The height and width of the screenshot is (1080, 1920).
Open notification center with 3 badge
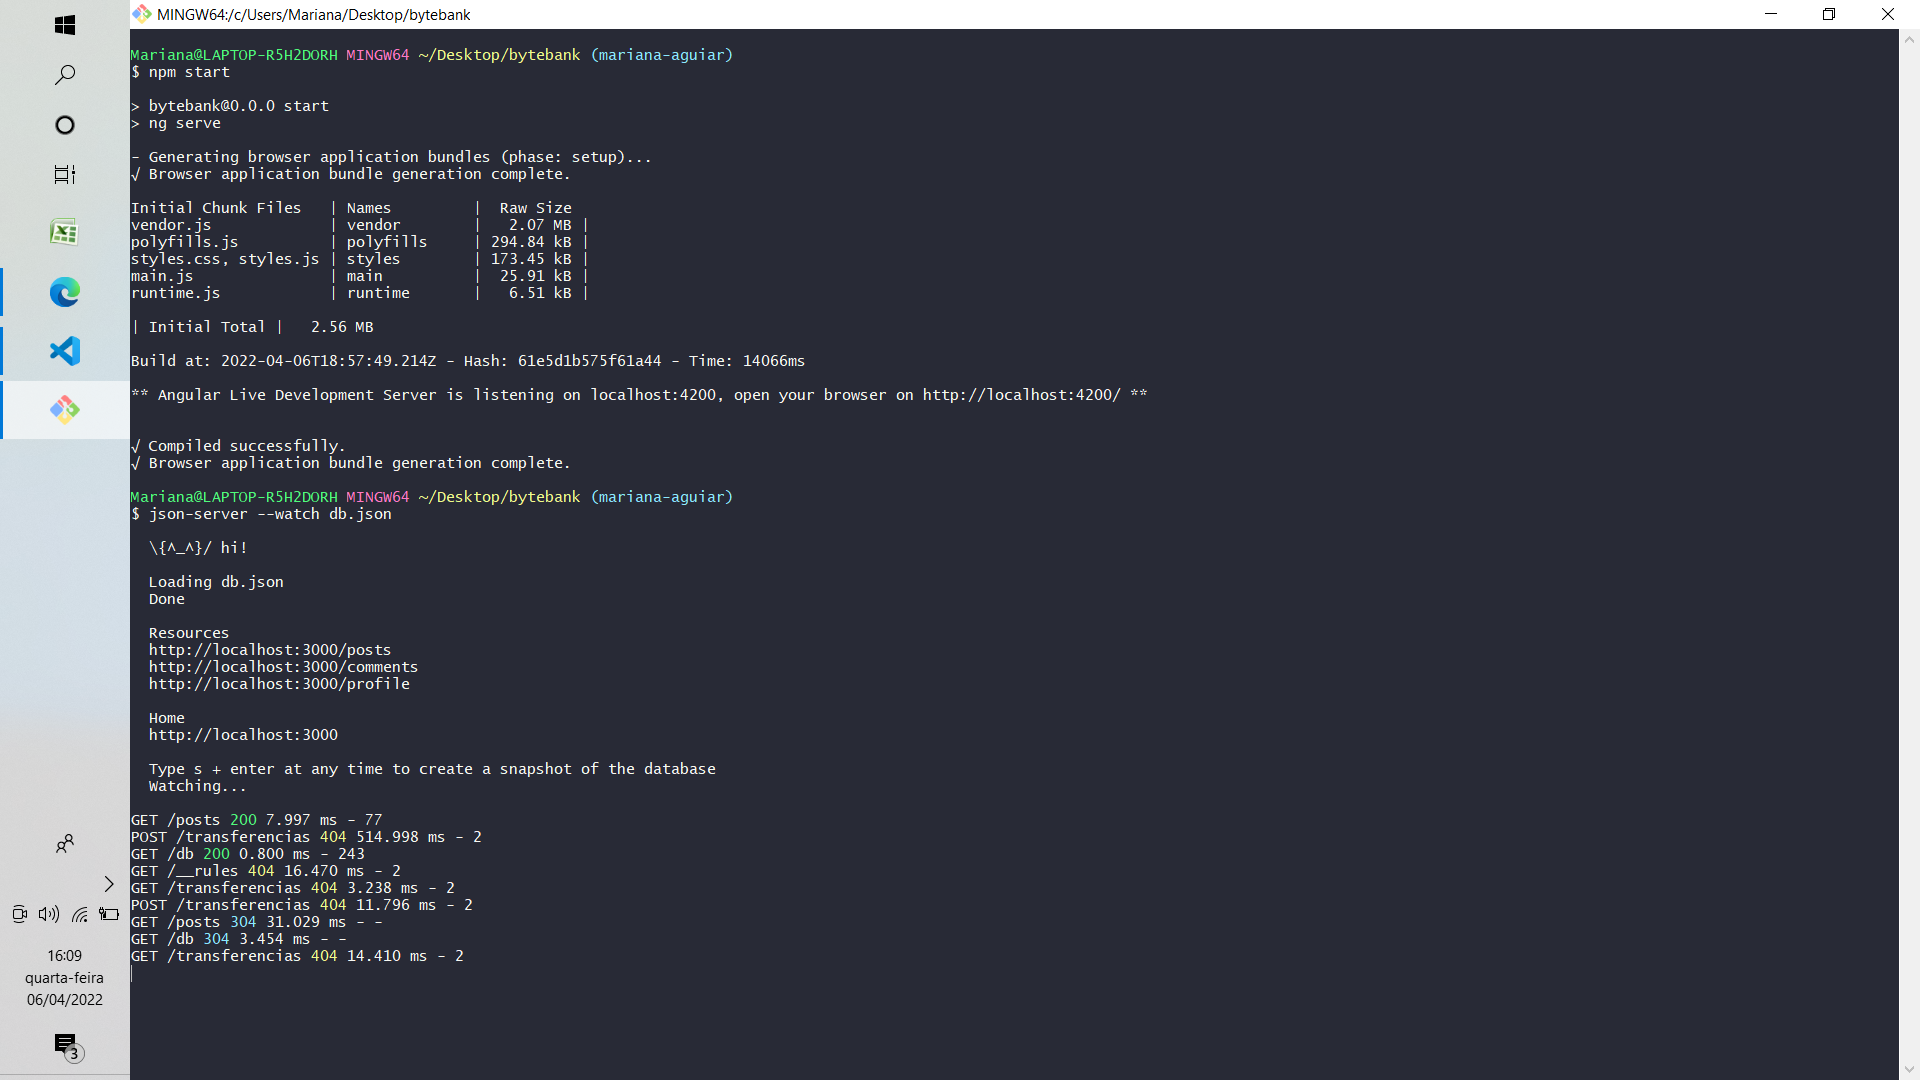(67, 1046)
